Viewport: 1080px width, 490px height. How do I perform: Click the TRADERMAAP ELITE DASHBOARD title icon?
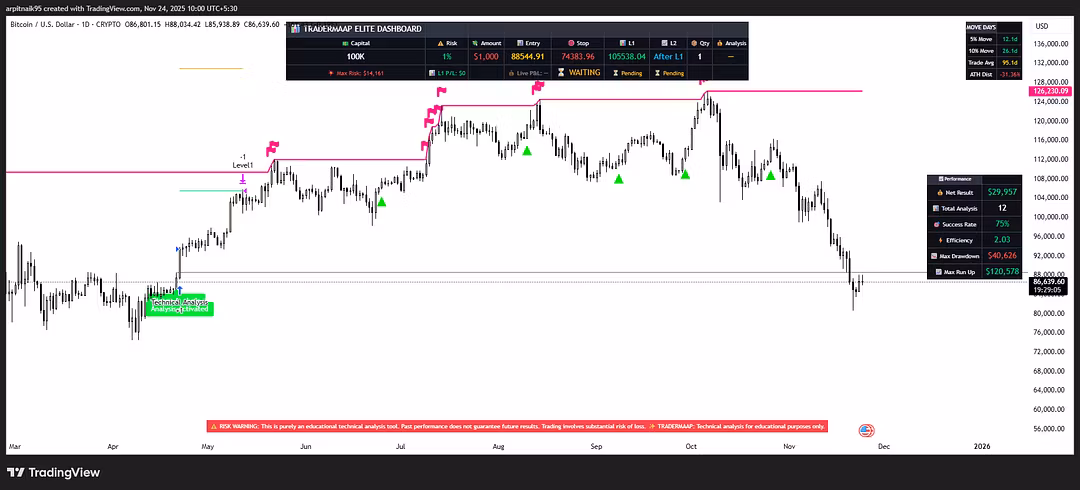(294, 29)
